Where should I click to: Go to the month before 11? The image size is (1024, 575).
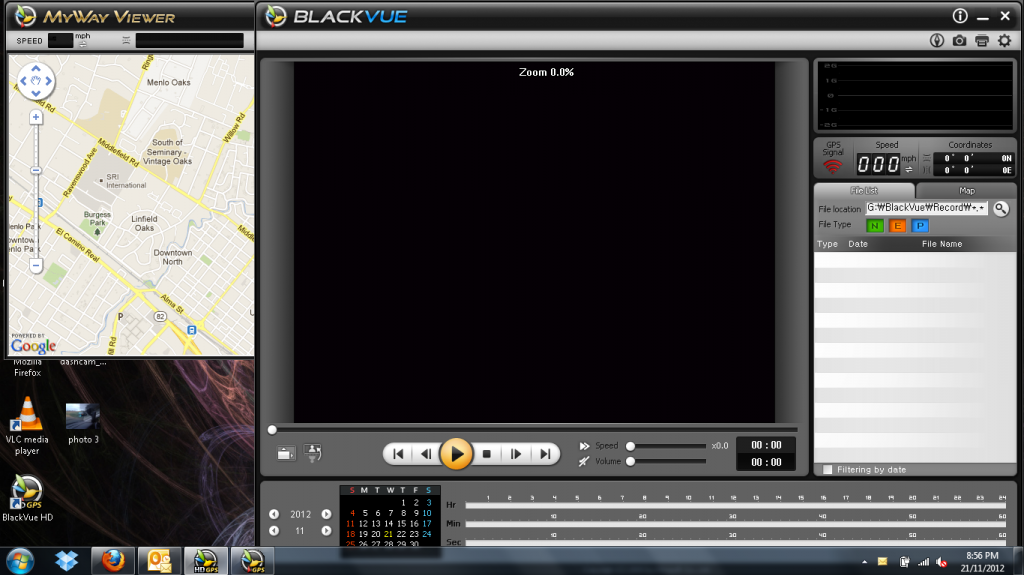tap(274, 531)
